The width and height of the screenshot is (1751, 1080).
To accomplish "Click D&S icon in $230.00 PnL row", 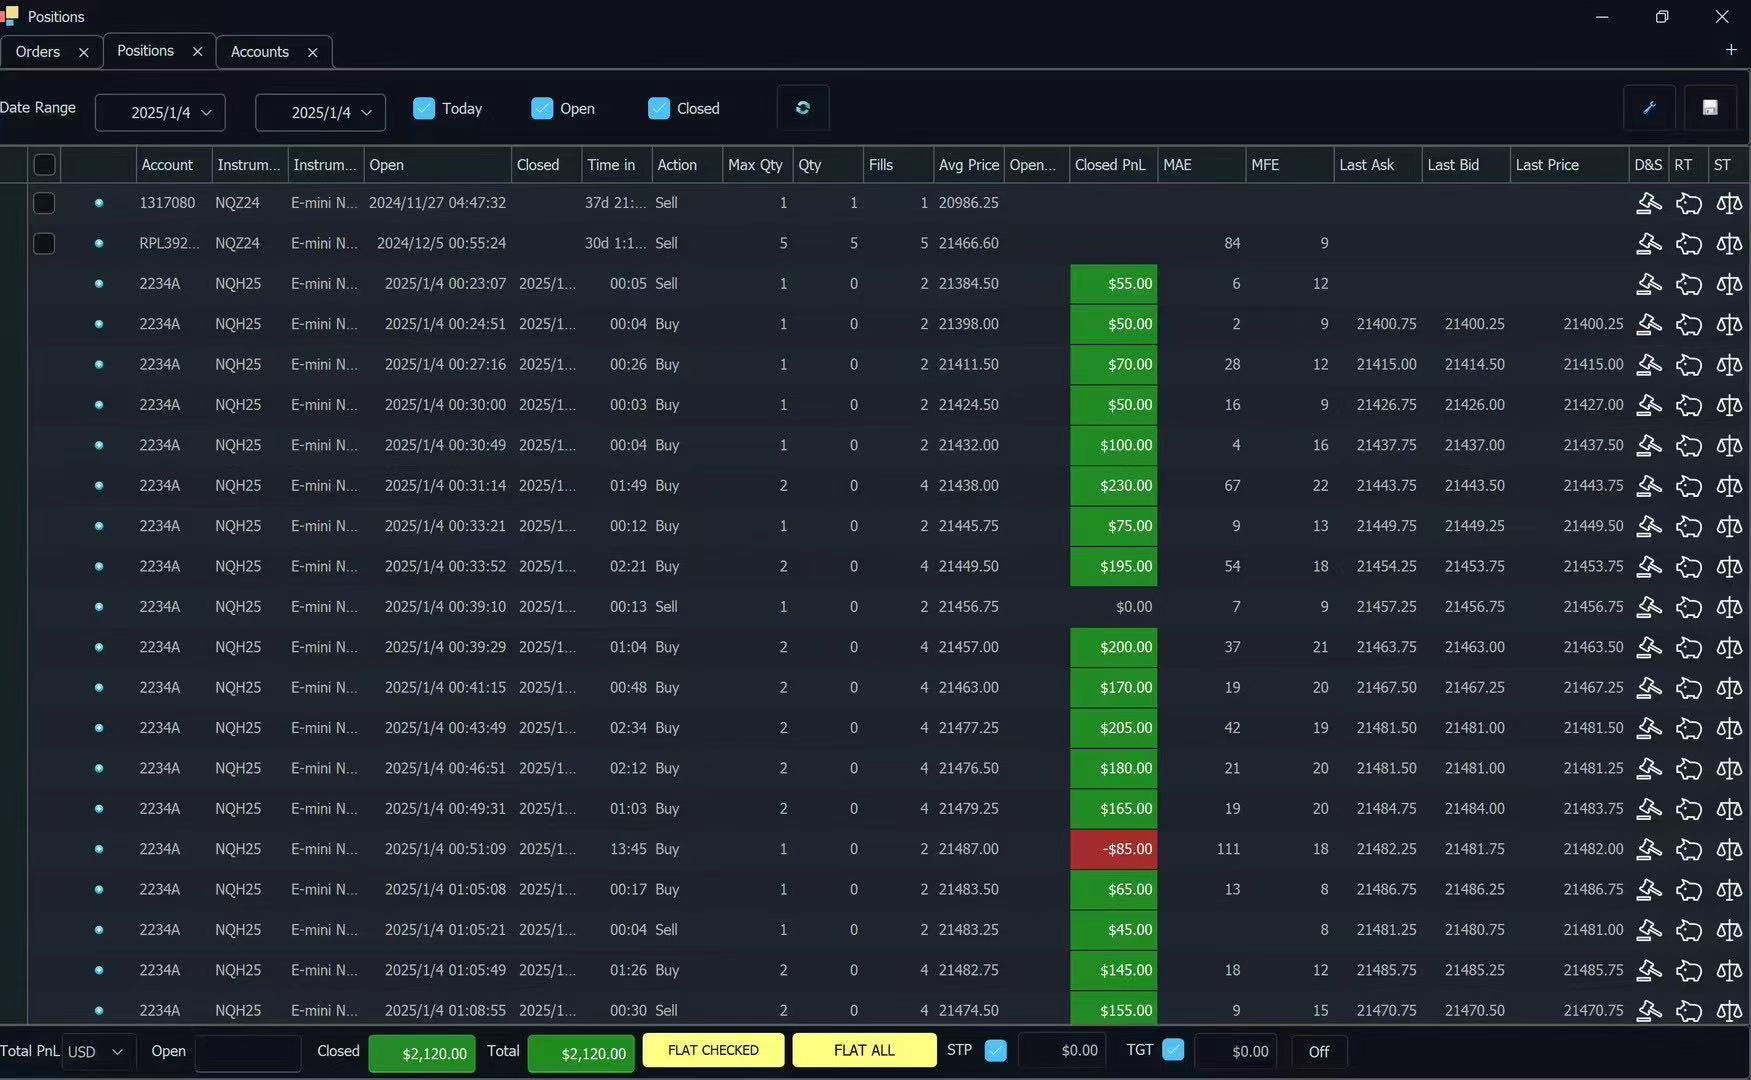I will [1649, 486].
